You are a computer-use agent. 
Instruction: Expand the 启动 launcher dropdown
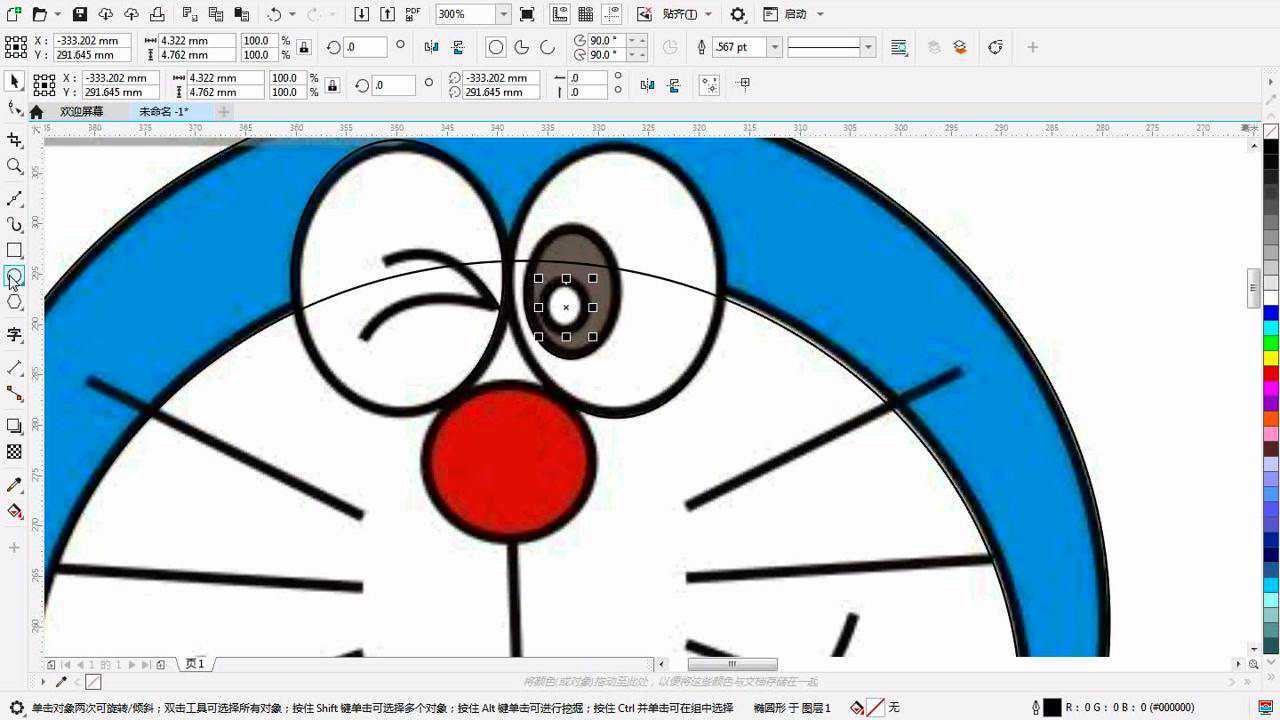(820, 14)
